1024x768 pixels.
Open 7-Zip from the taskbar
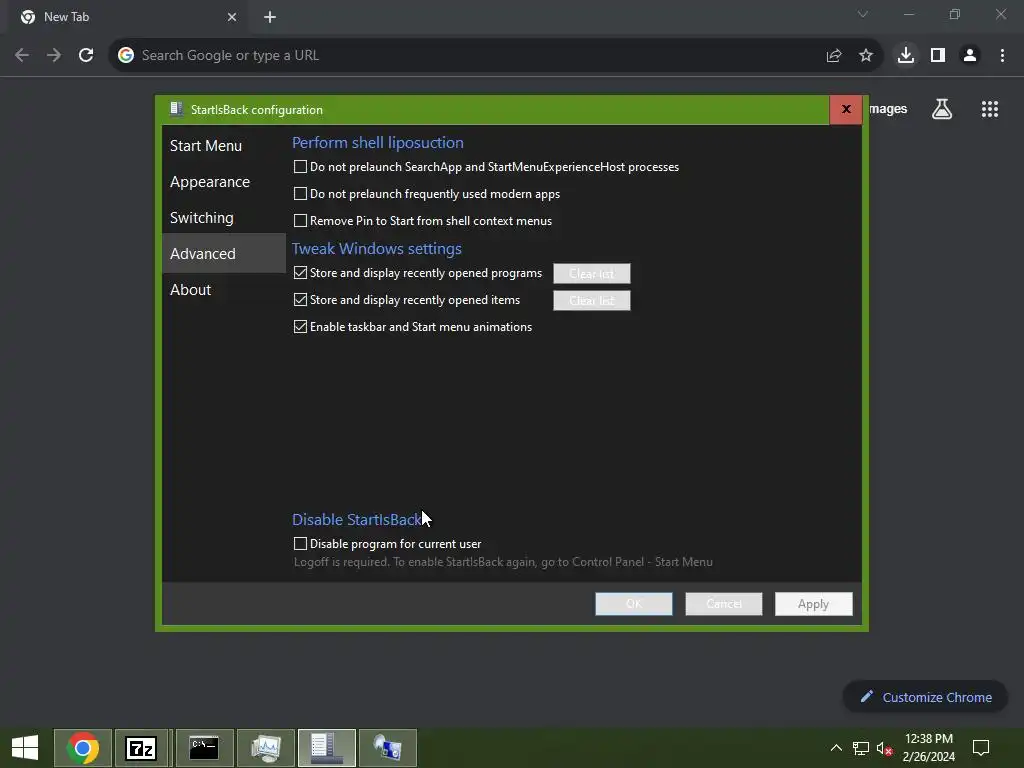coord(142,748)
